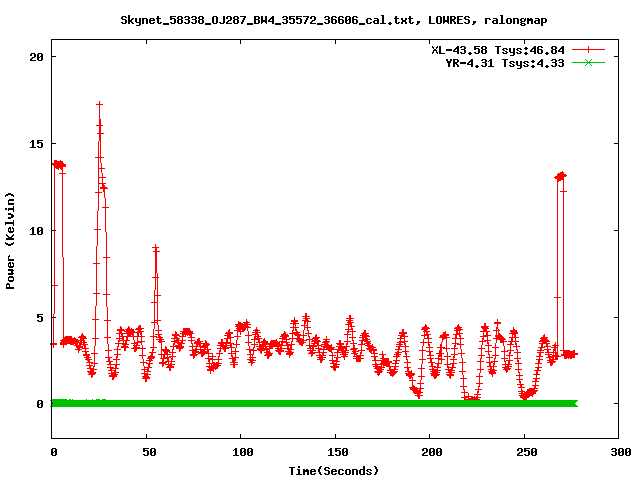The width and height of the screenshot is (640, 480).
Task: Click the x-axis tick label 200
Action: 432,452
